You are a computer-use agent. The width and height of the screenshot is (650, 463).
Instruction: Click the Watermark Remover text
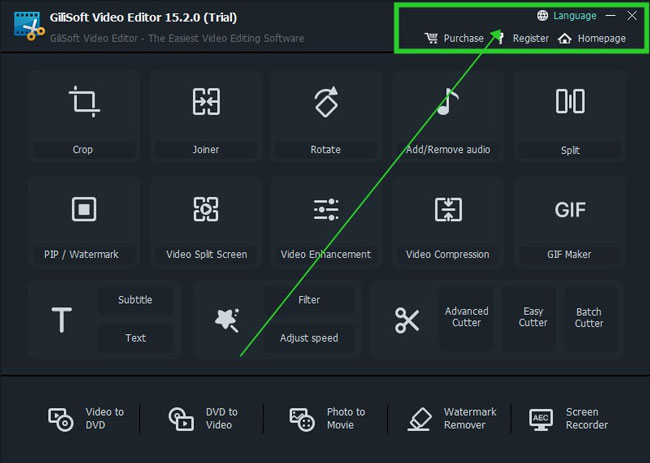470,418
